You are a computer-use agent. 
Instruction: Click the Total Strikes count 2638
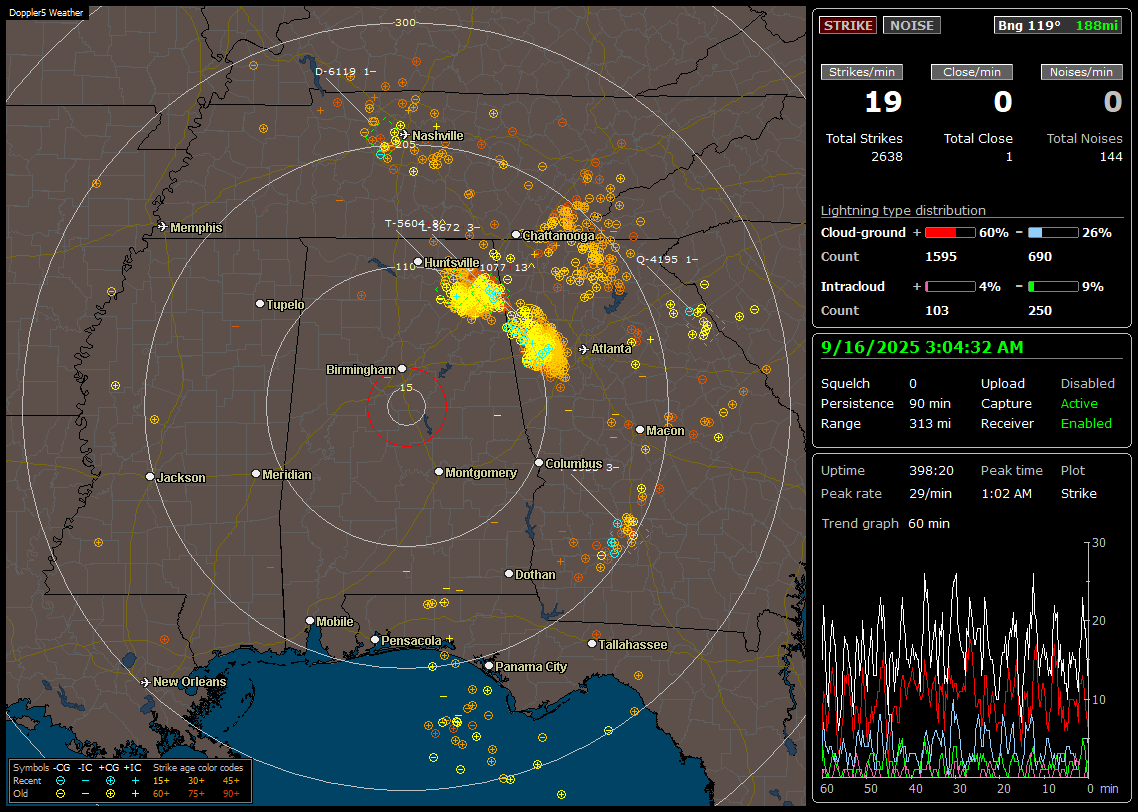point(887,157)
